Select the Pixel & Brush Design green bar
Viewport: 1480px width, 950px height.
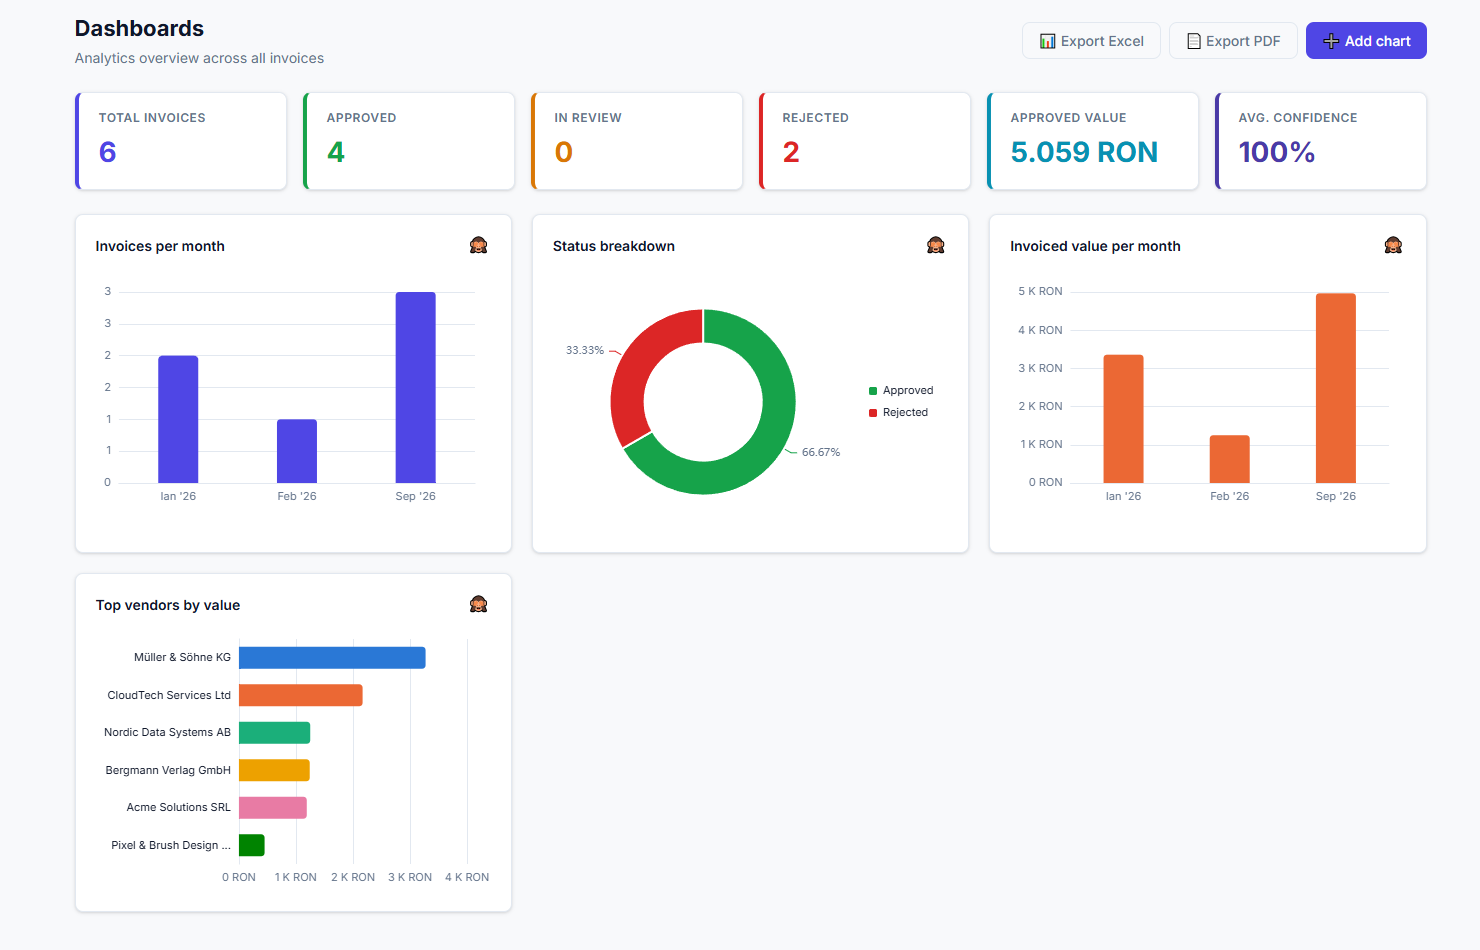pyautogui.click(x=252, y=845)
